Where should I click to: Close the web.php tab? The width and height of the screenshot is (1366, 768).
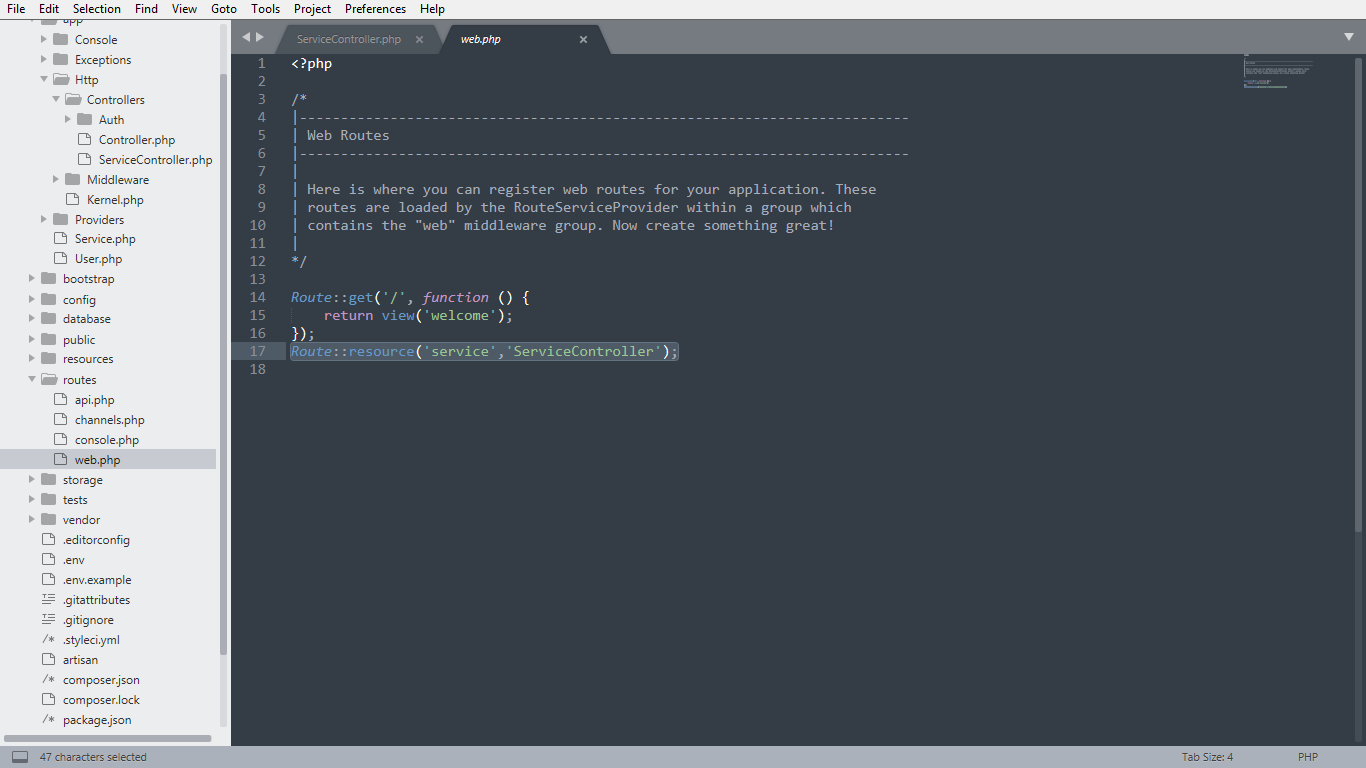point(583,40)
